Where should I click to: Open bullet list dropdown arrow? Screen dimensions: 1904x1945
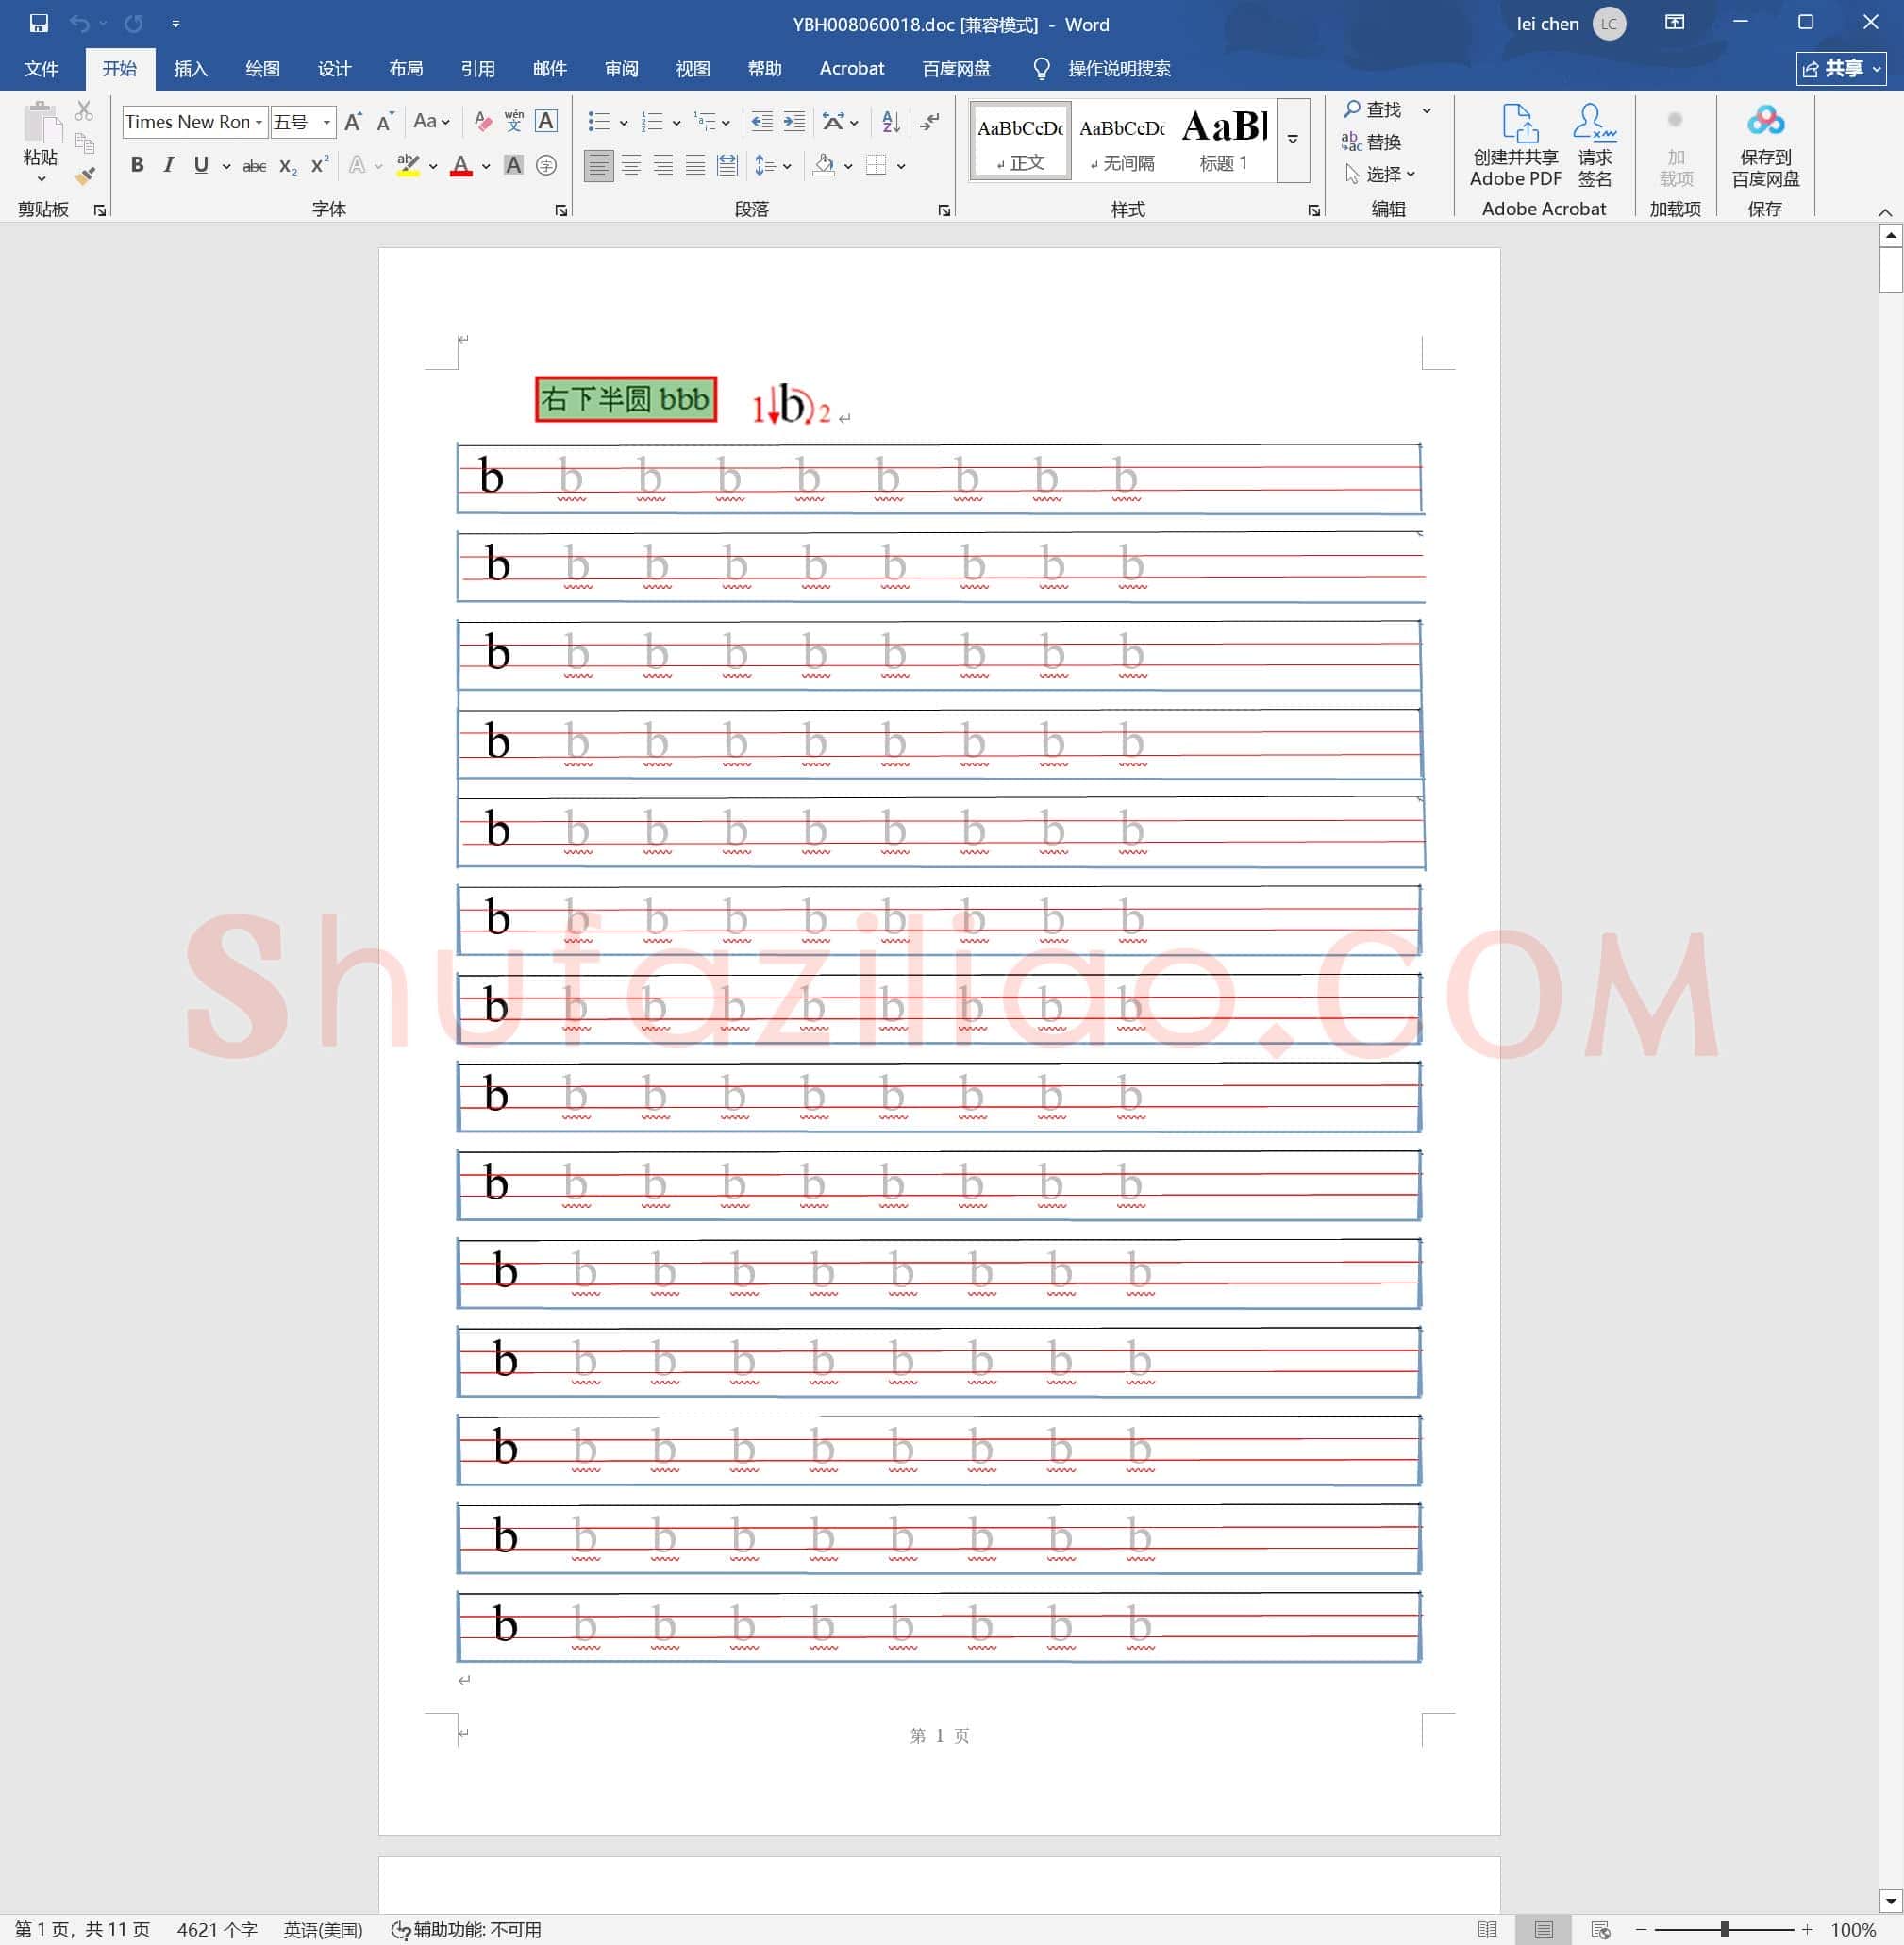point(623,123)
